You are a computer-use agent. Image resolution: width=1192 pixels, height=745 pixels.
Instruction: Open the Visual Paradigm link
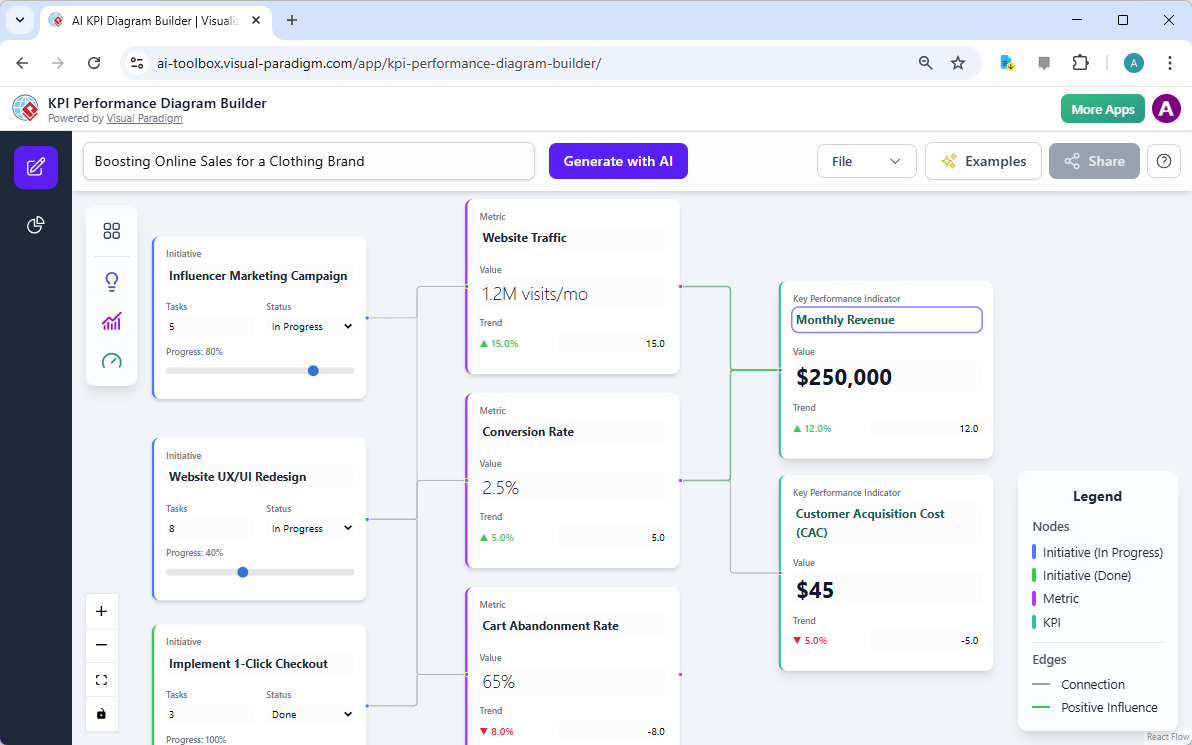pos(144,118)
